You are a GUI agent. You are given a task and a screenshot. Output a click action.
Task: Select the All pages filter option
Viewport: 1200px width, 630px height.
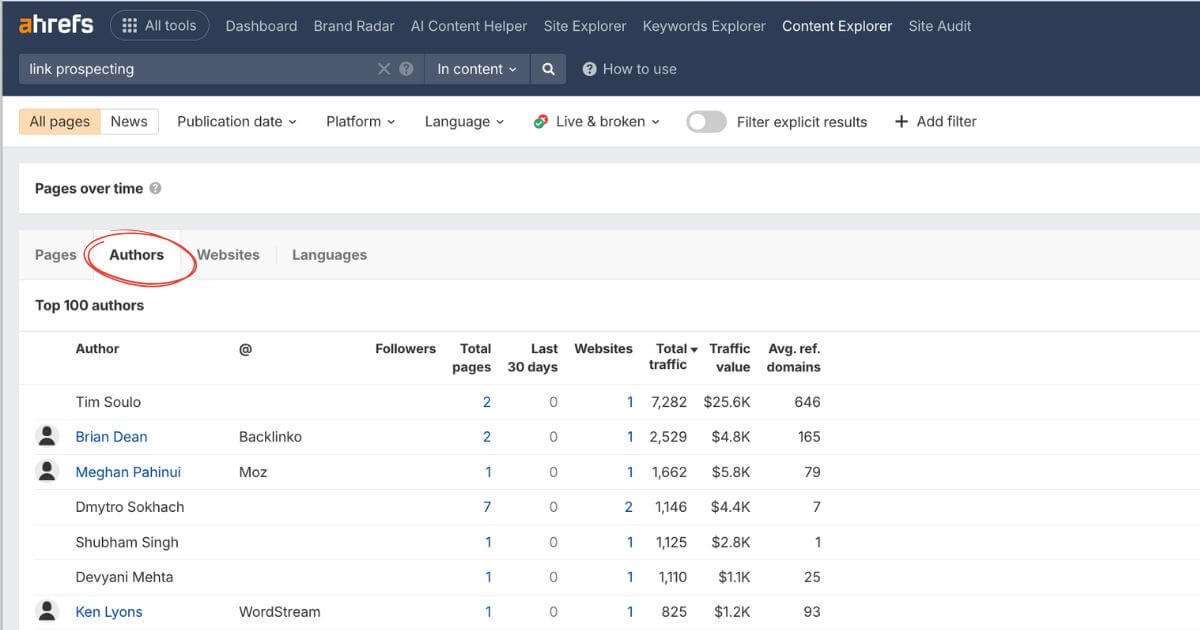[58, 120]
